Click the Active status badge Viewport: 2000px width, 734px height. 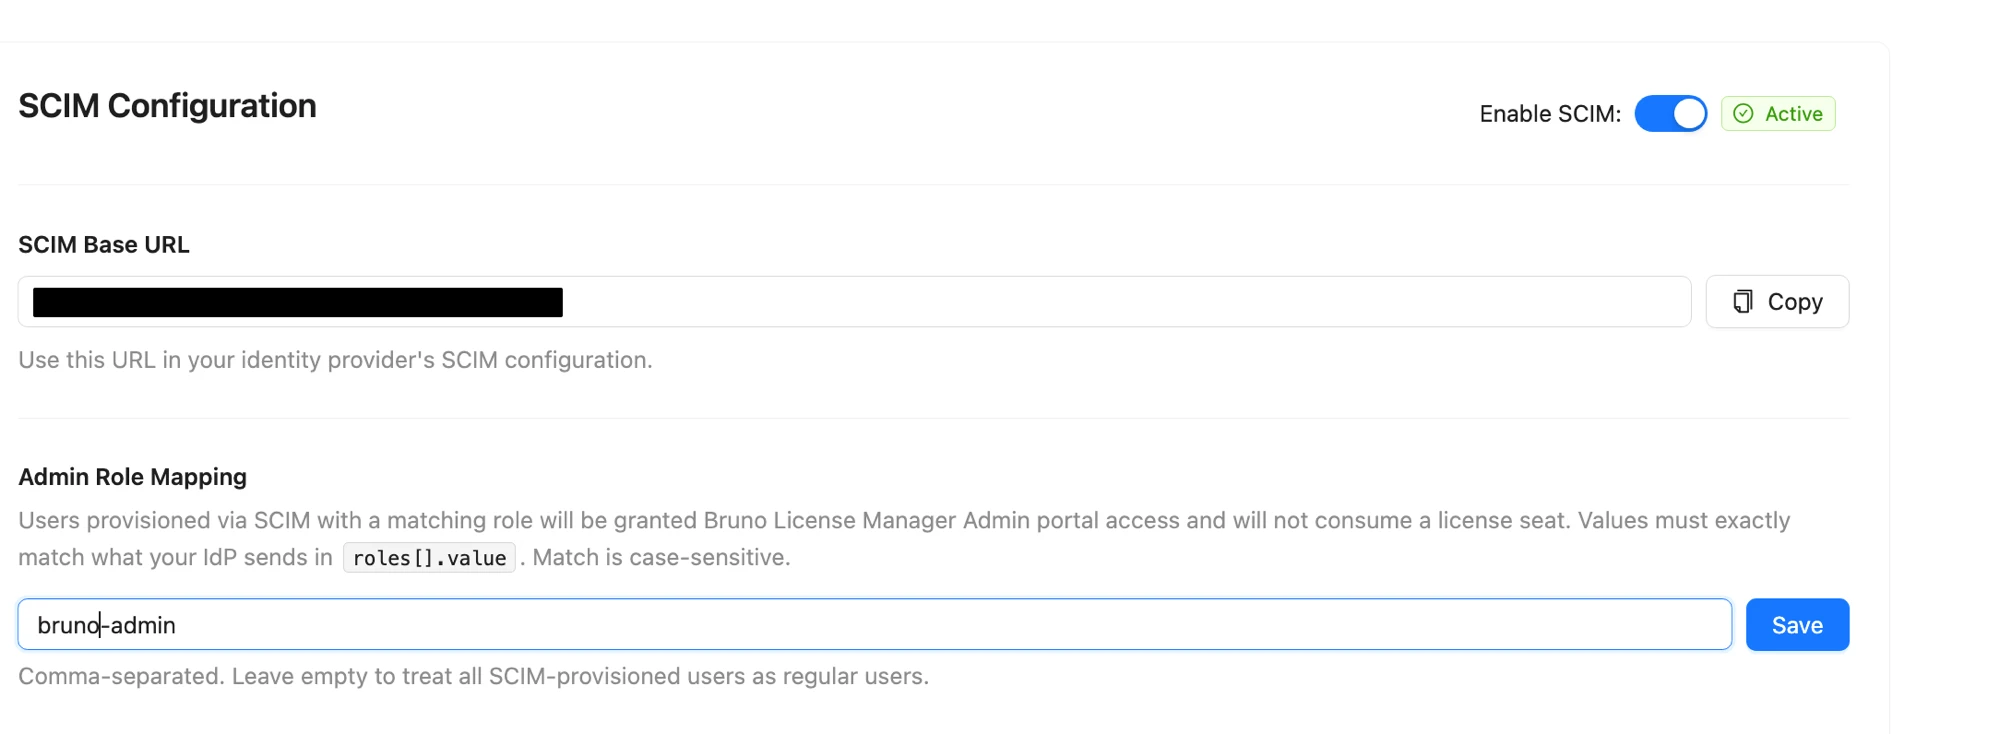pos(1778,114)
